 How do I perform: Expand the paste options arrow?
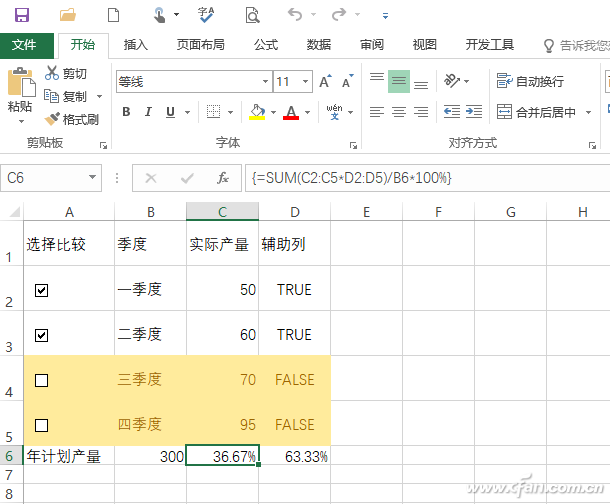(x=21, y=121)
